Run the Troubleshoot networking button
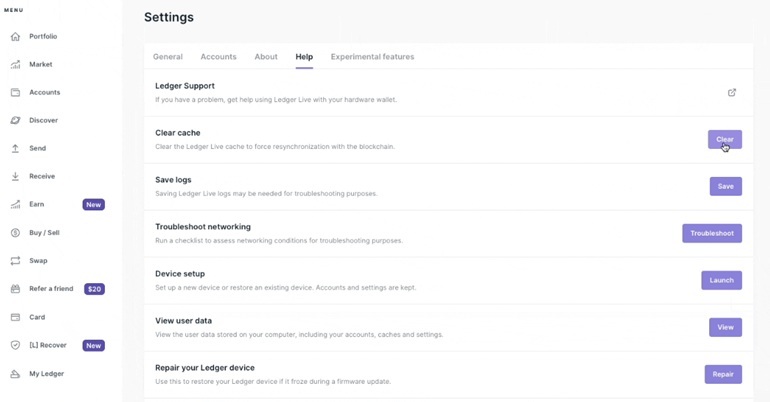This screenshot has height=402, width=770. pos(711,233)
